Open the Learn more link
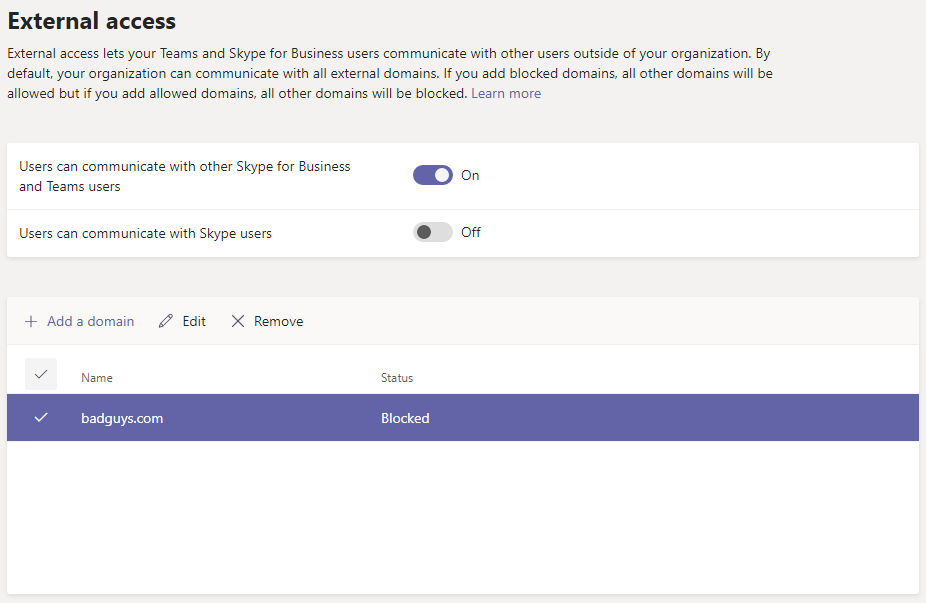Viewport: 926px width, 603px height. point(505,92)
